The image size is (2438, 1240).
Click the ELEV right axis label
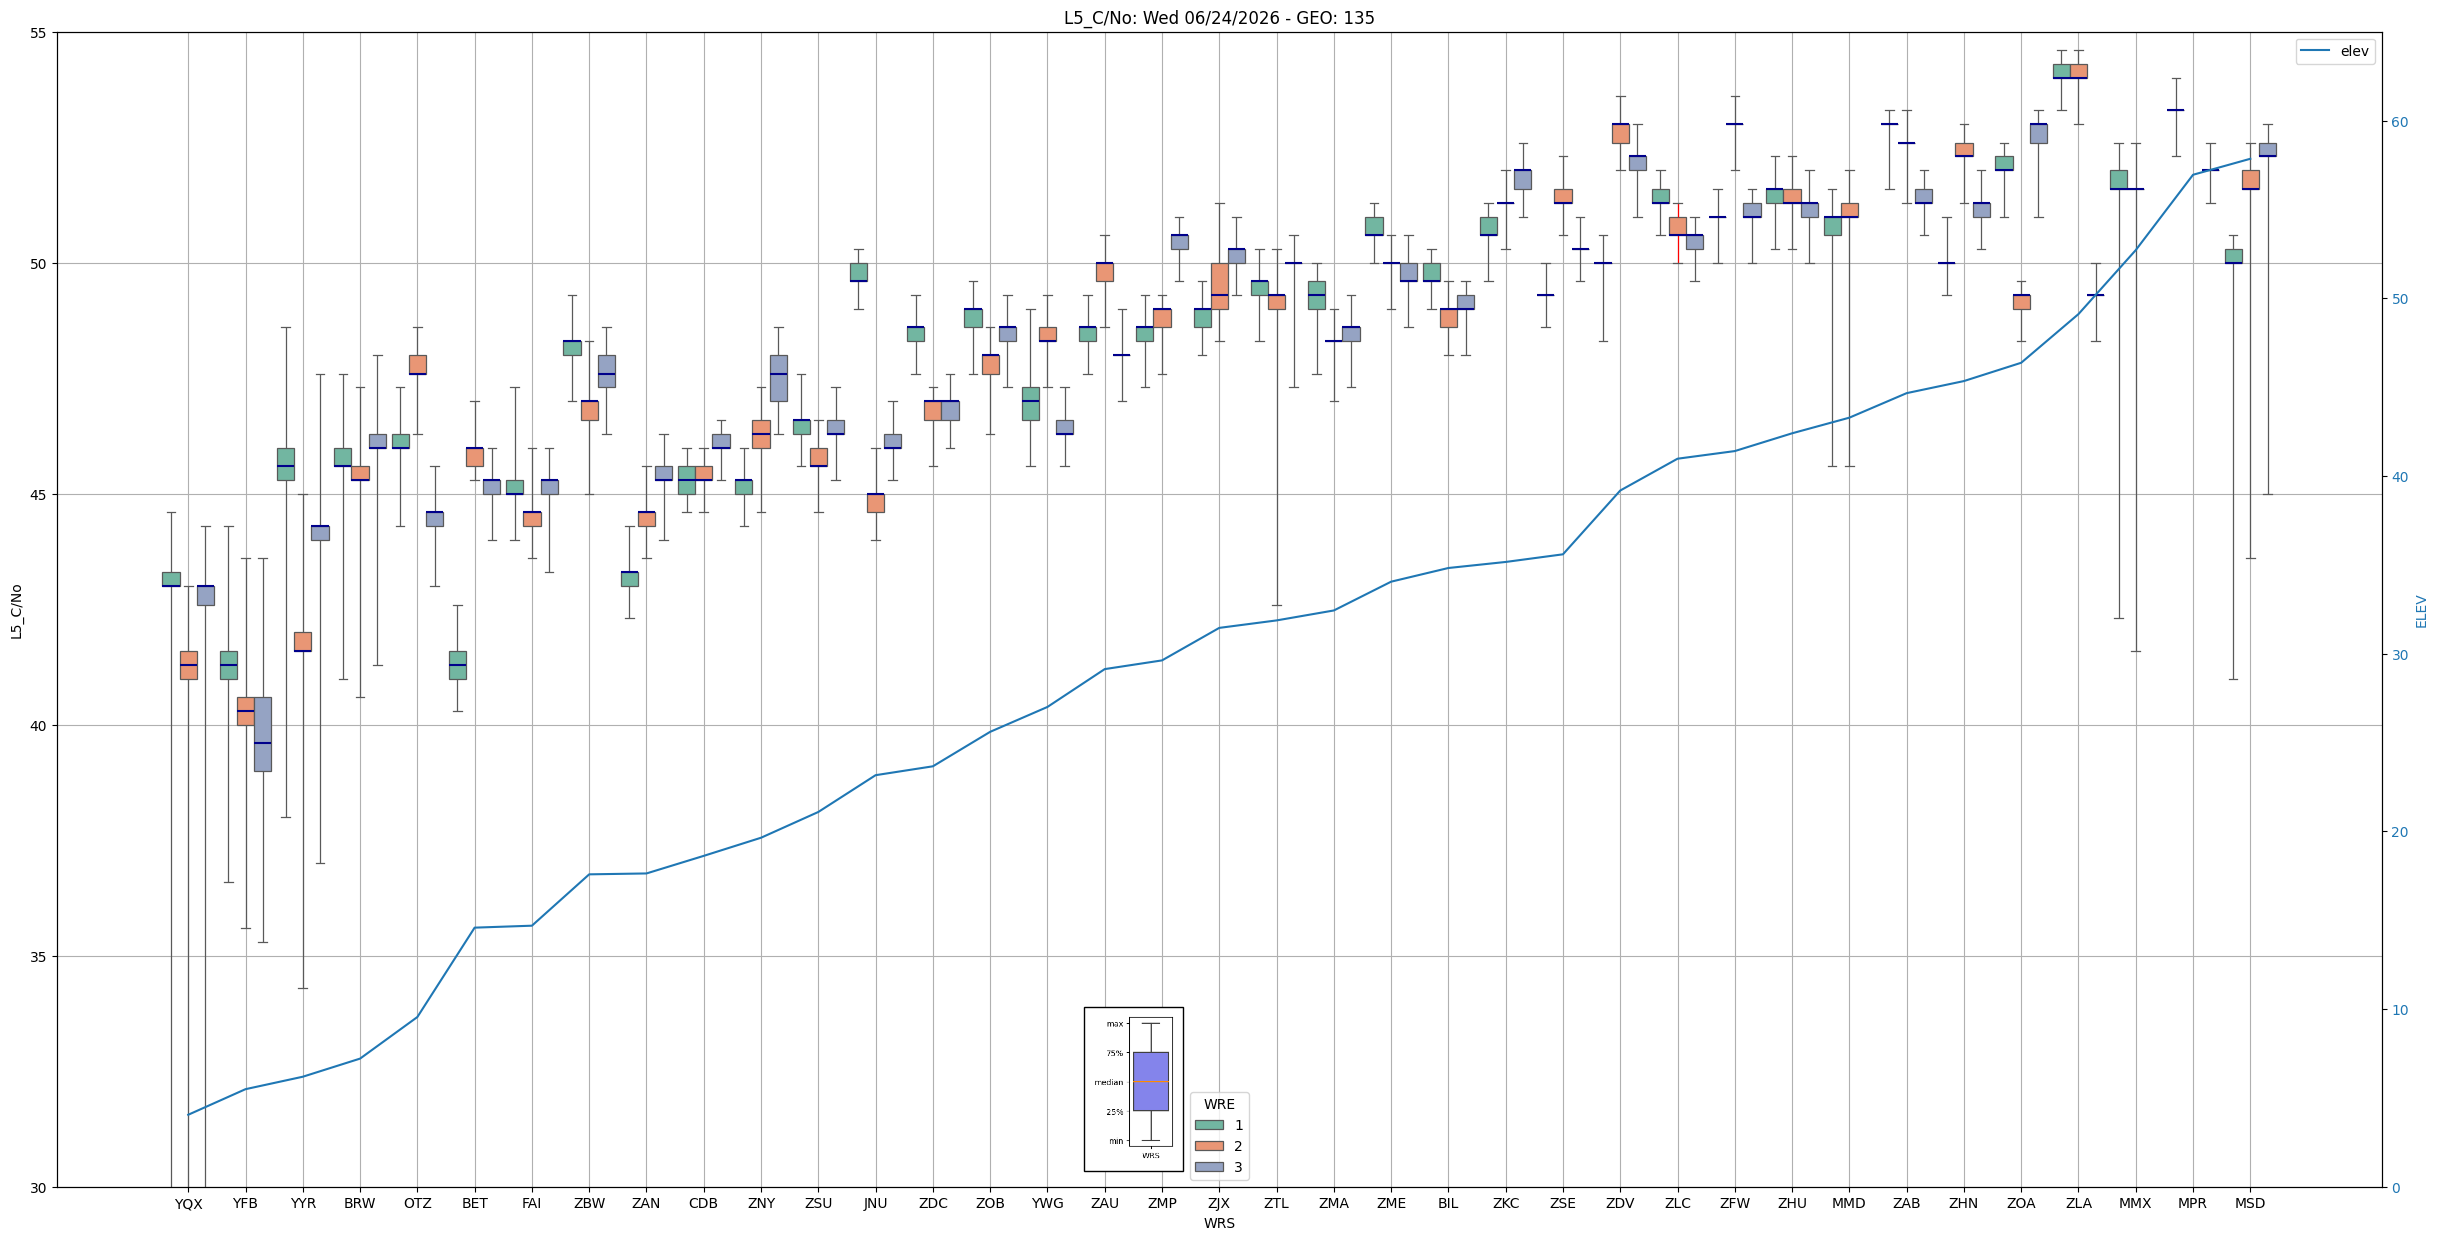tap(2421, 611)
